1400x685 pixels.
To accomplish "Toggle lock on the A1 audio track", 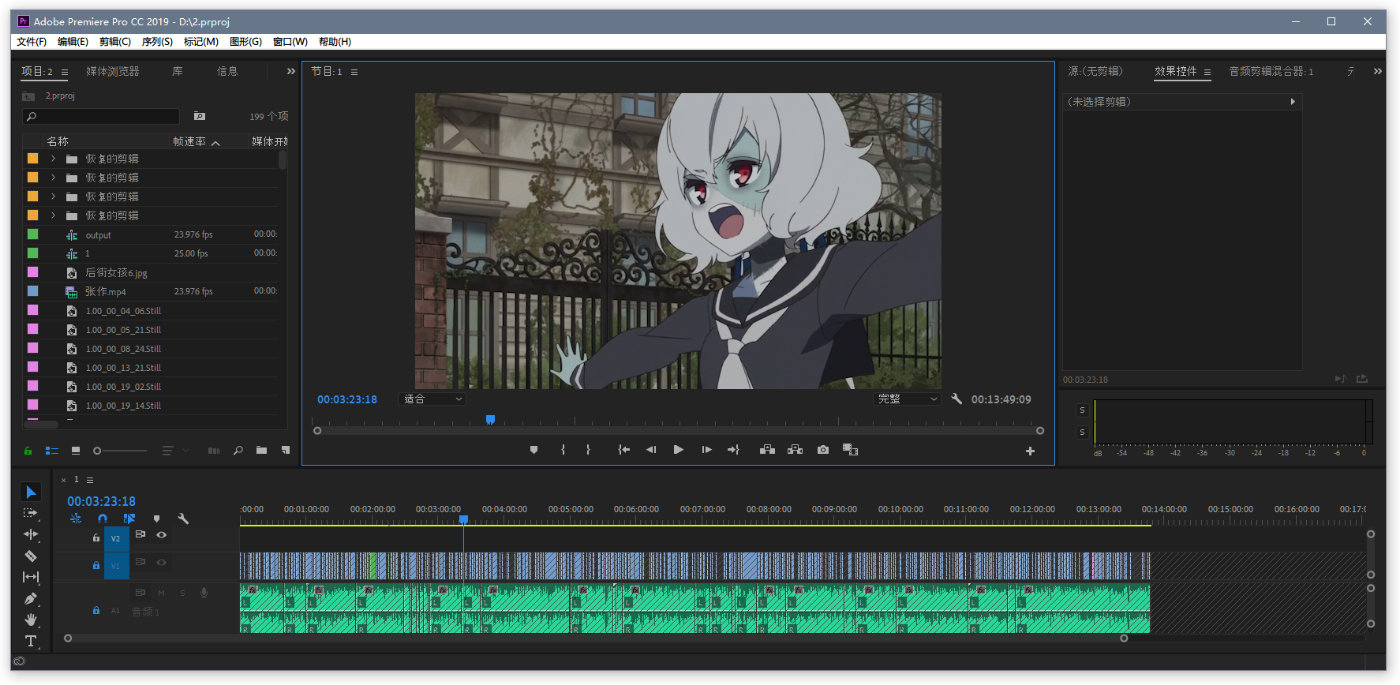I will point(96,610).
